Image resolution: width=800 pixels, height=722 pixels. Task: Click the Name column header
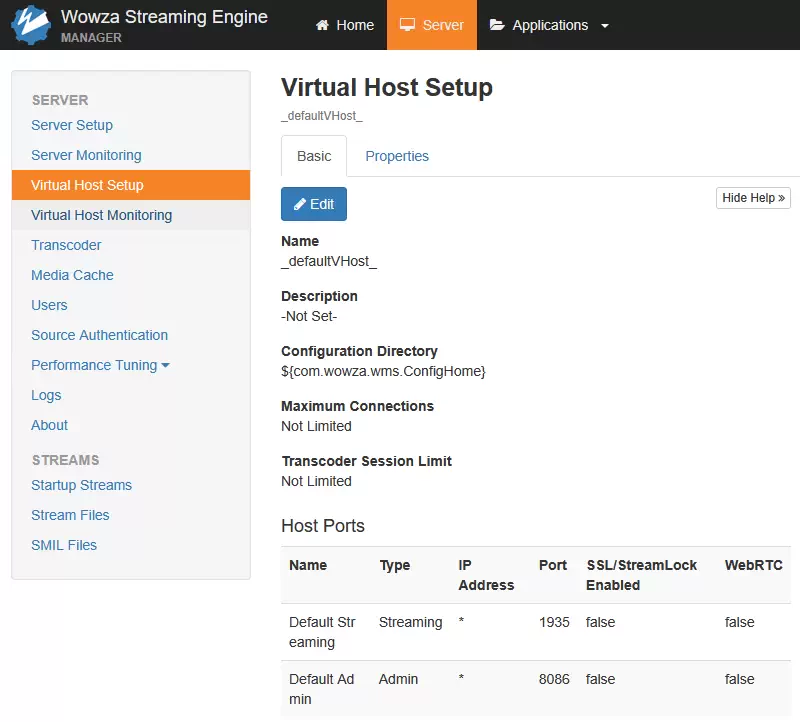tap(308, 565)
